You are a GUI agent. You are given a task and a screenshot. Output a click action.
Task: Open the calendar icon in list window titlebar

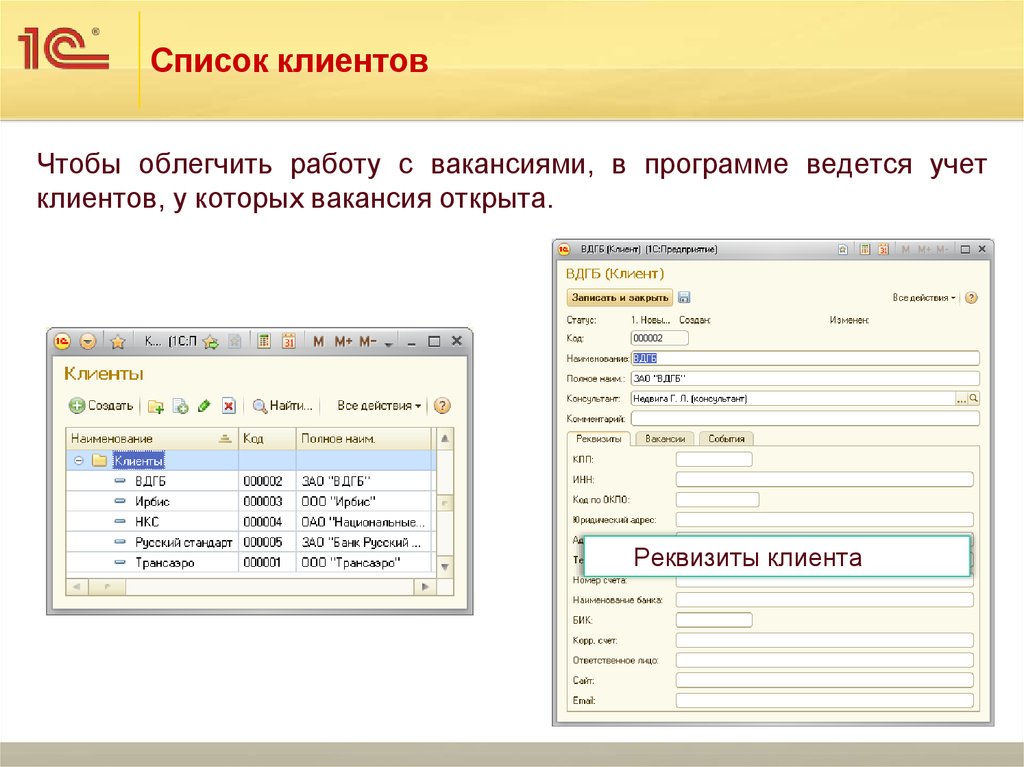click(289, 341)
